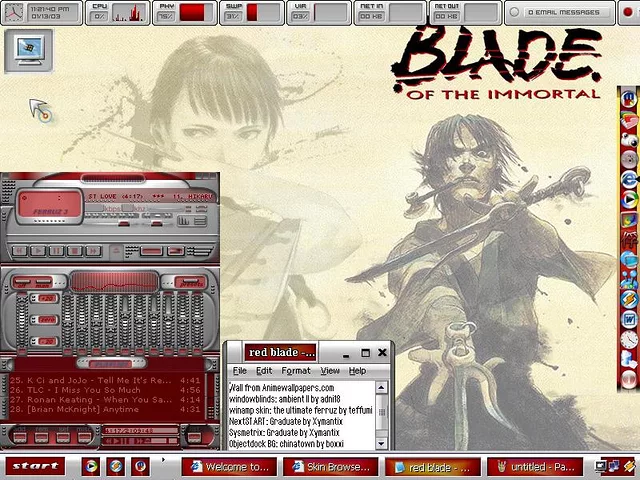Open the camera icon in dock
640x480 pixels.
629,140
